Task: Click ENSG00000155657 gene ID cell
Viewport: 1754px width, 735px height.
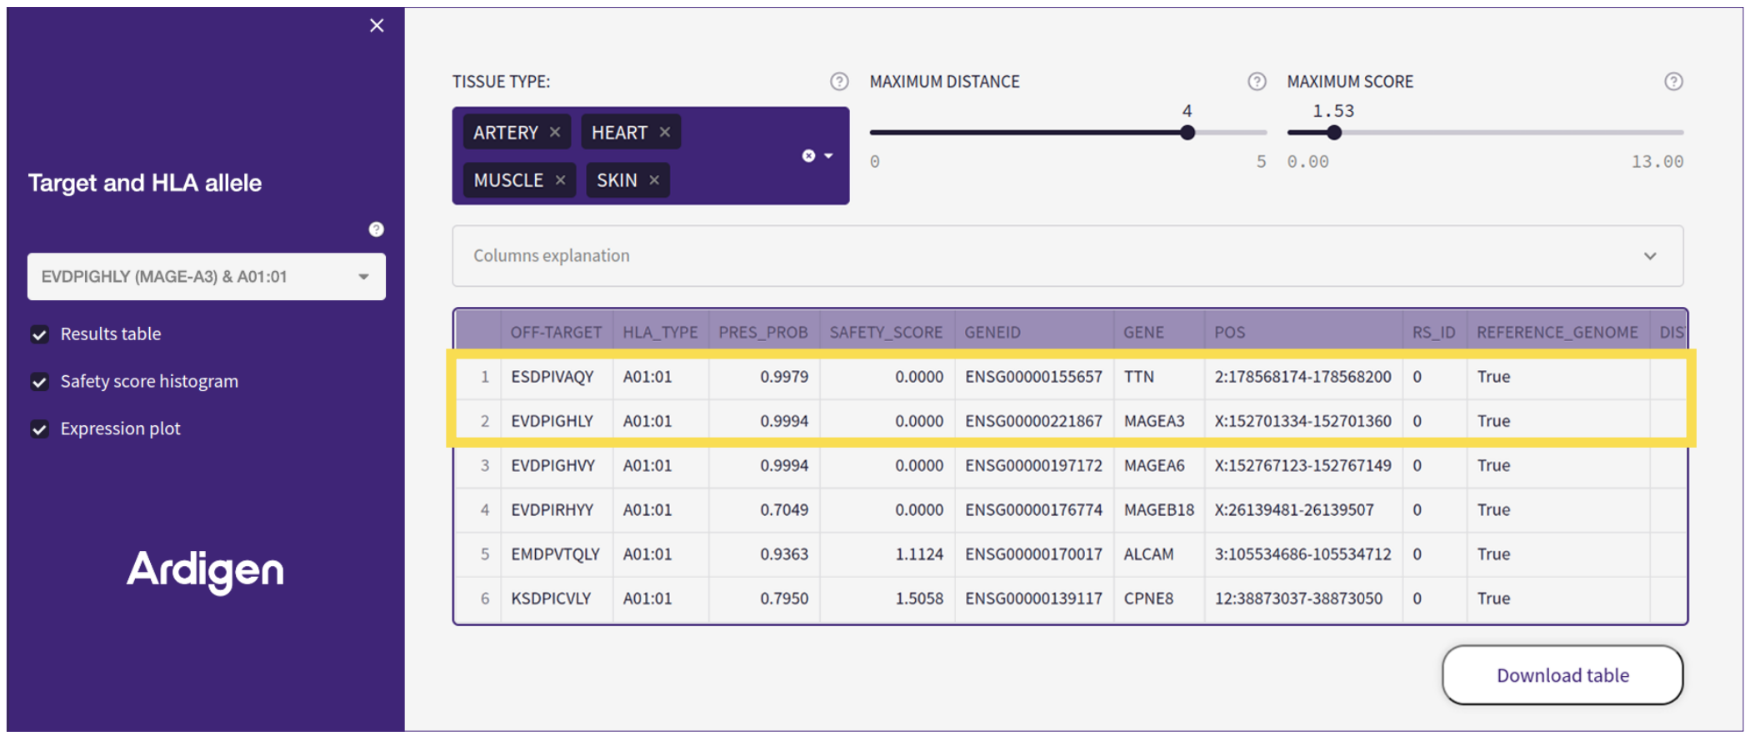Action: coord(1034,377)
